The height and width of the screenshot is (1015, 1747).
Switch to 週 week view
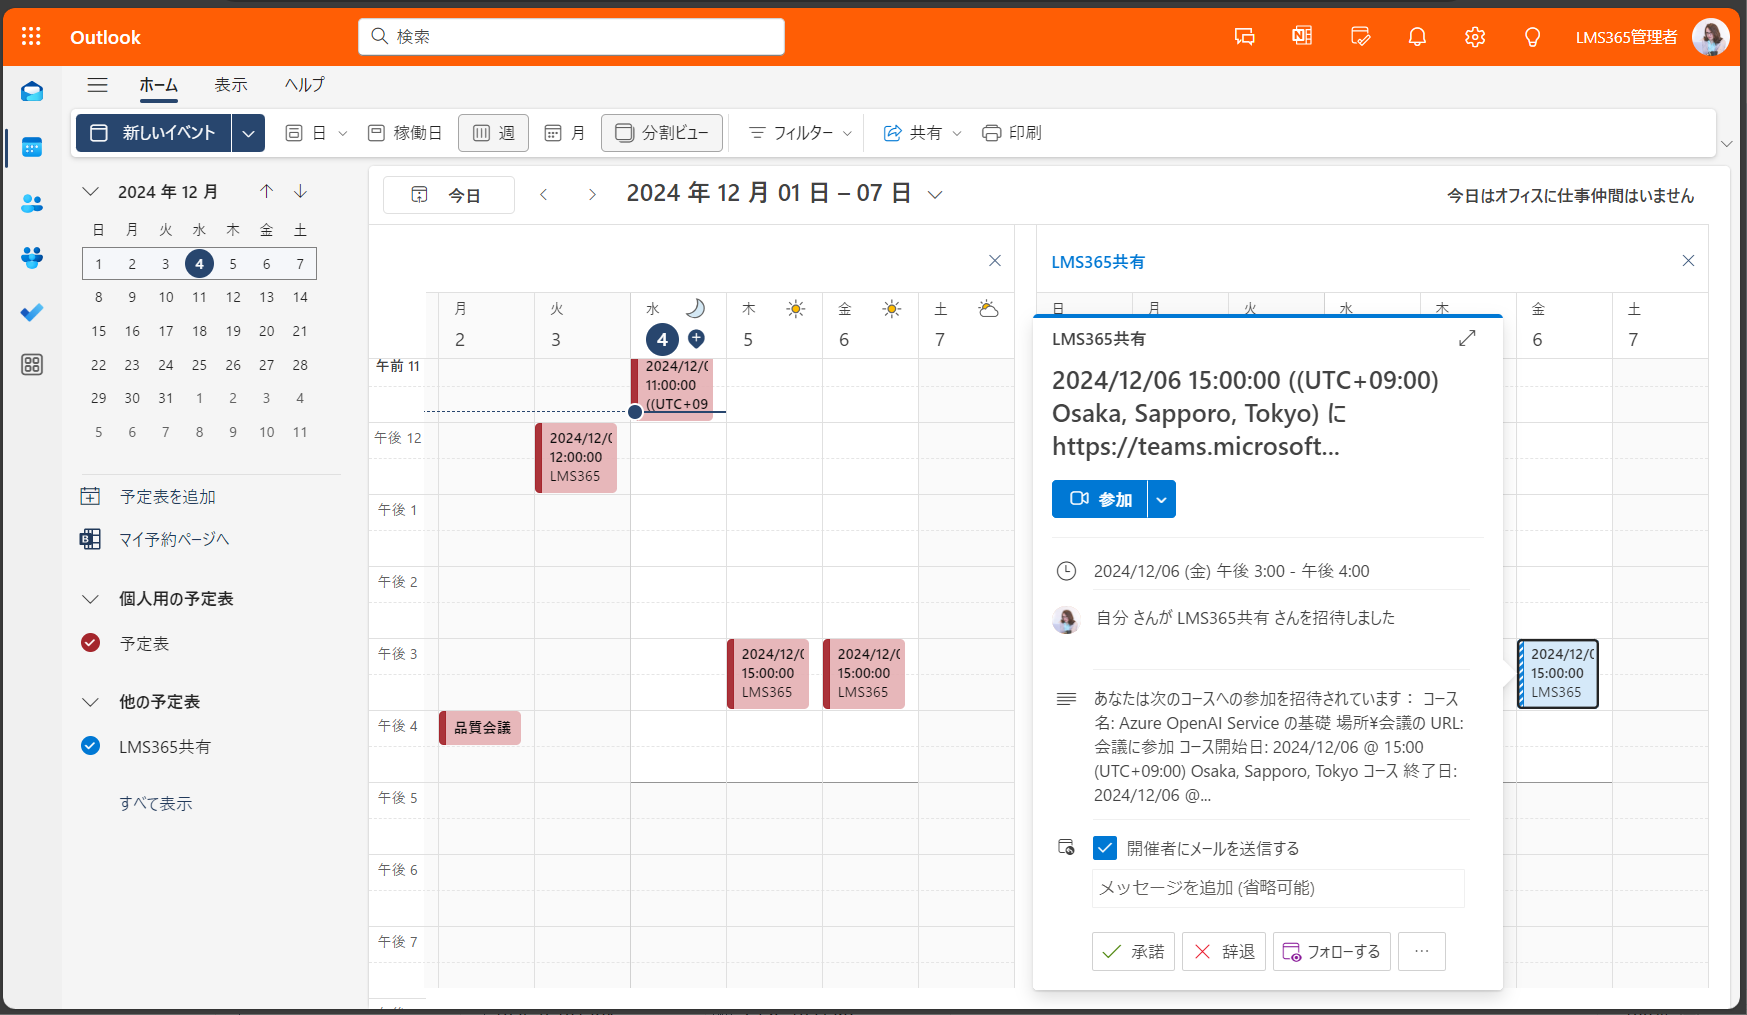click(493, 133)
